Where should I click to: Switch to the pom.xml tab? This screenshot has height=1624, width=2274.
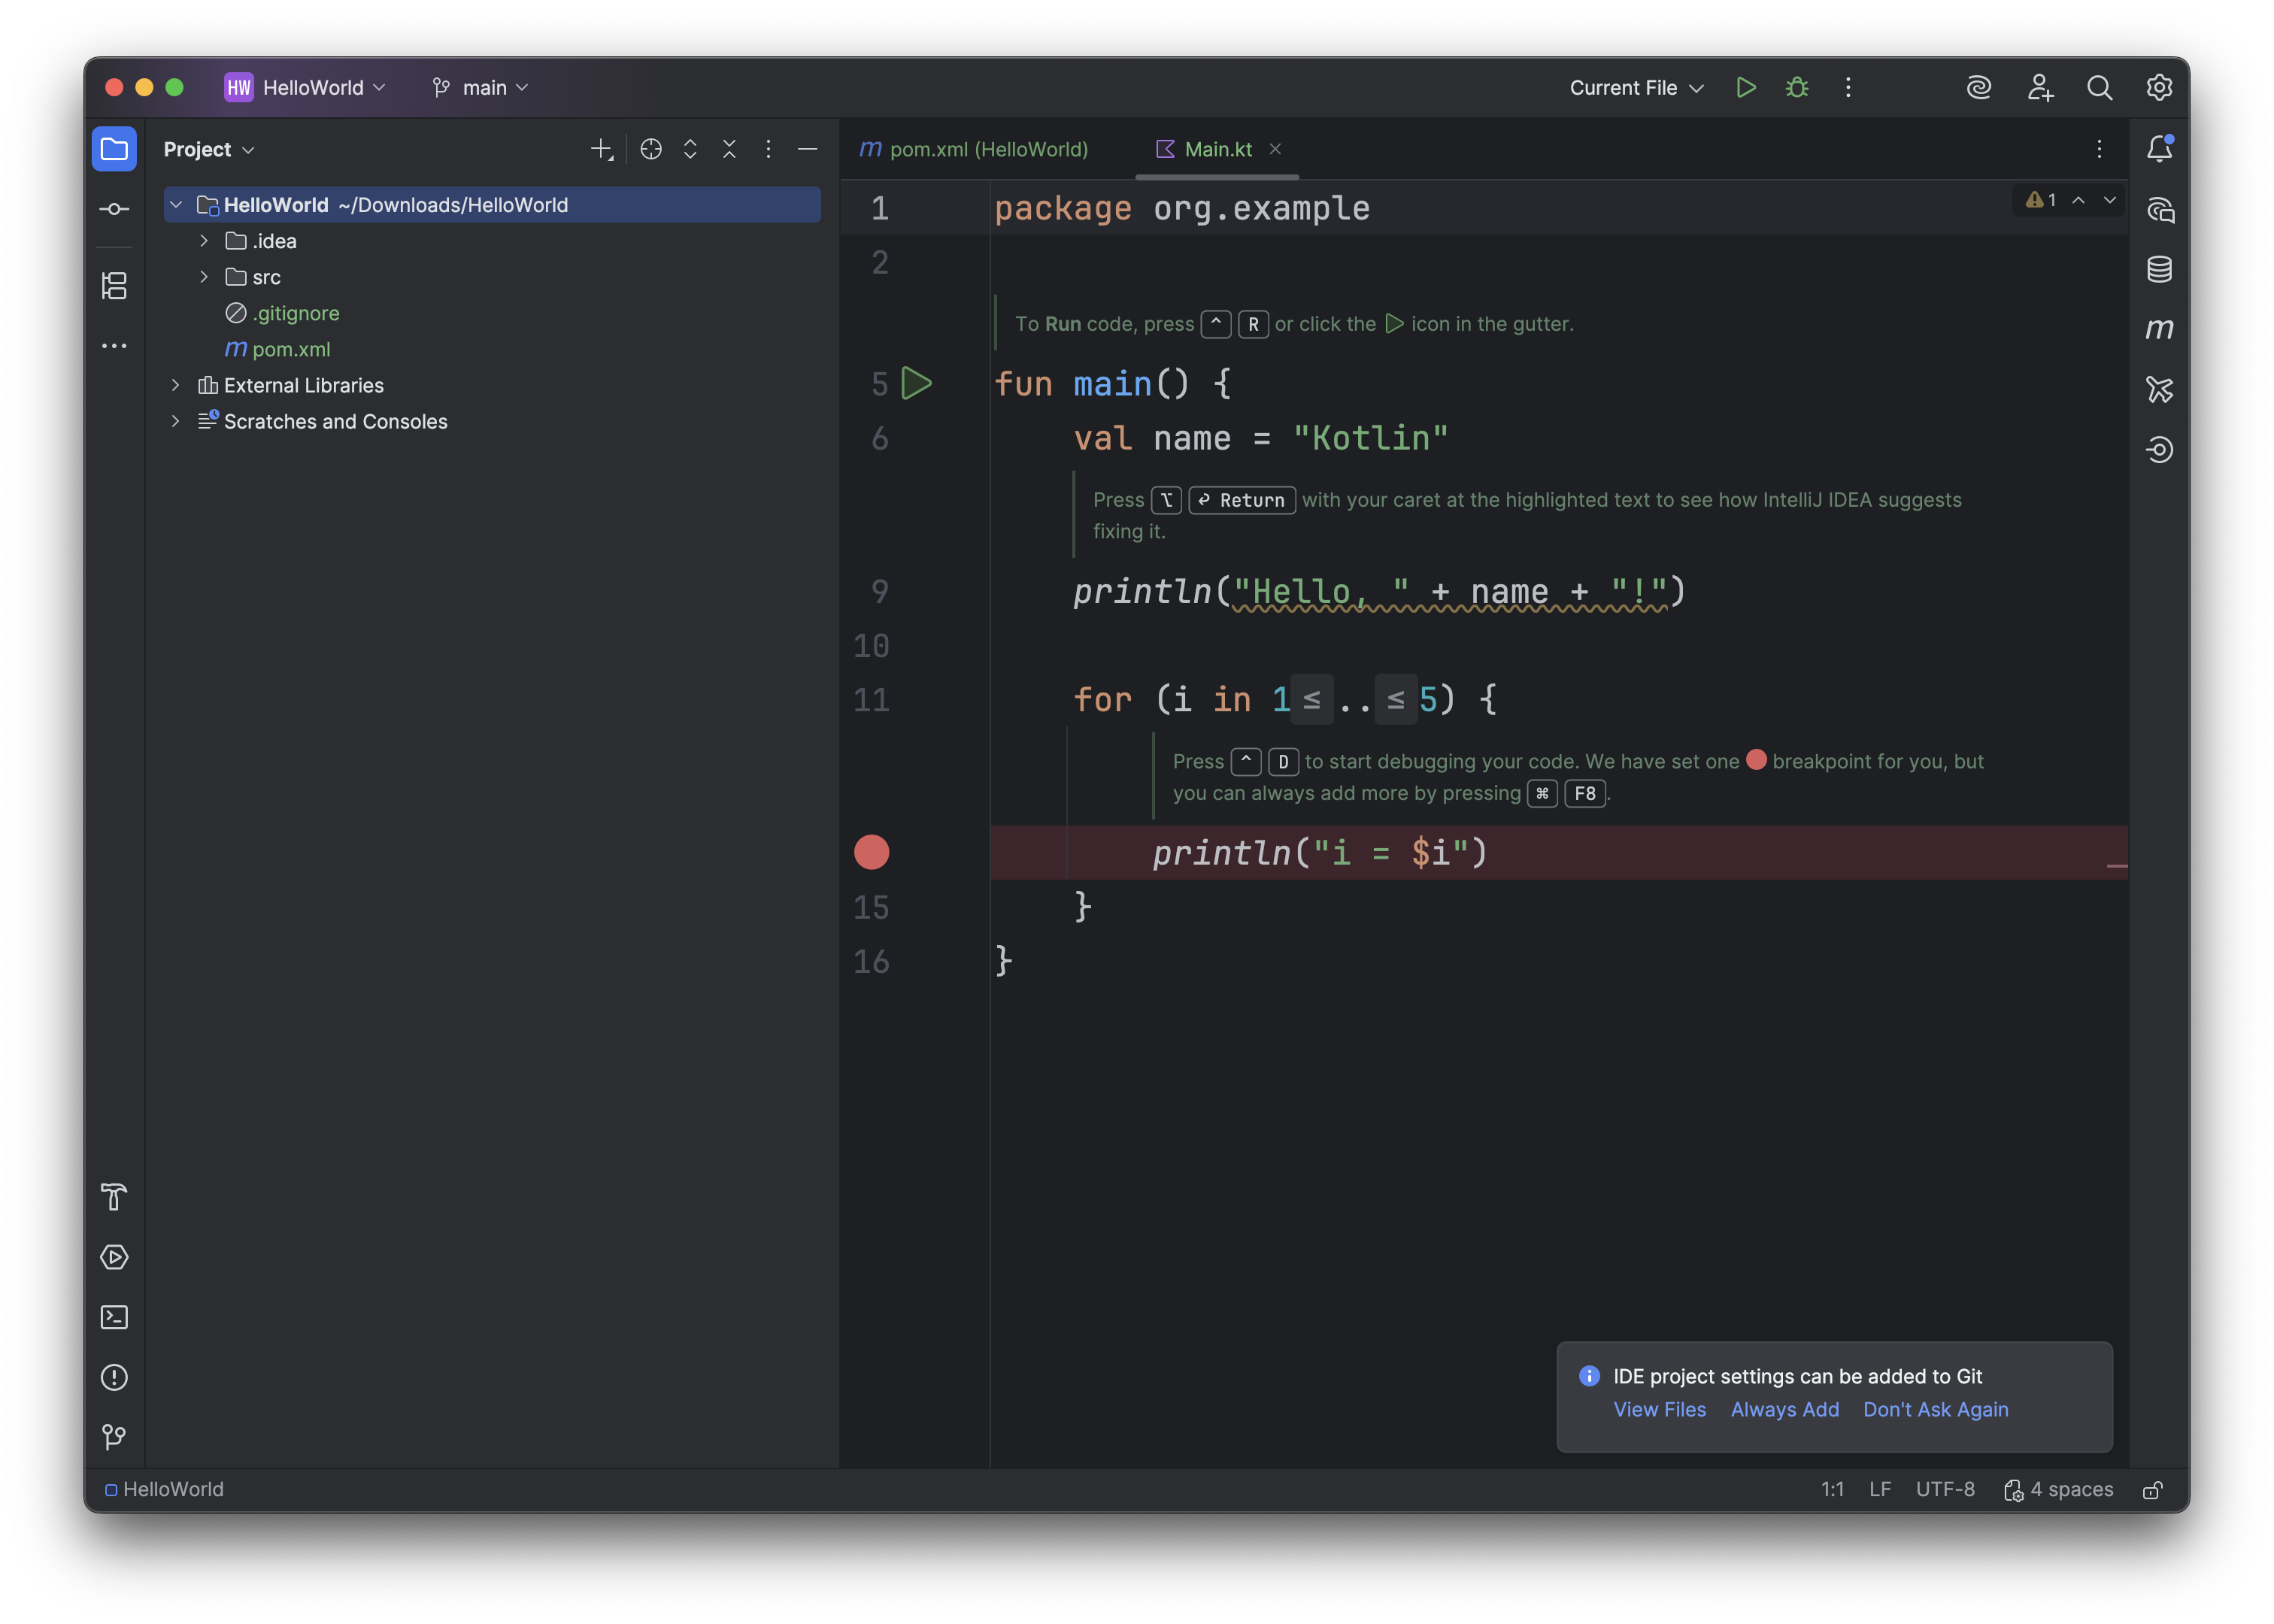[x=975, y=149]
